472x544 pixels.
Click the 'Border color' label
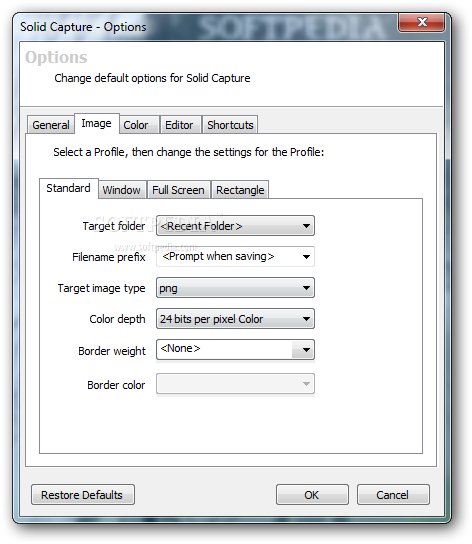point(116,385)
